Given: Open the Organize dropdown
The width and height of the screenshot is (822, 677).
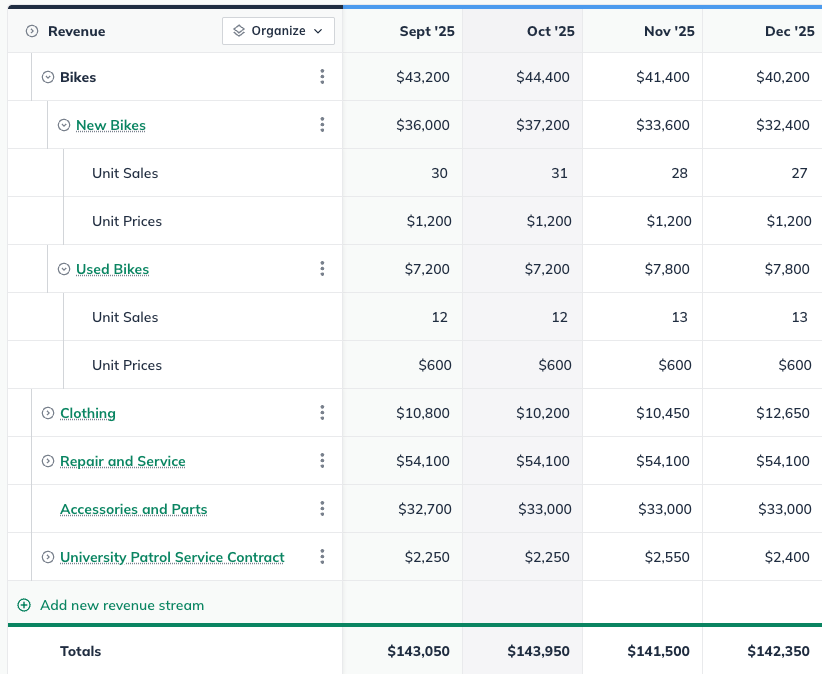Looking at the screenshot, I should tap(278, 31).
